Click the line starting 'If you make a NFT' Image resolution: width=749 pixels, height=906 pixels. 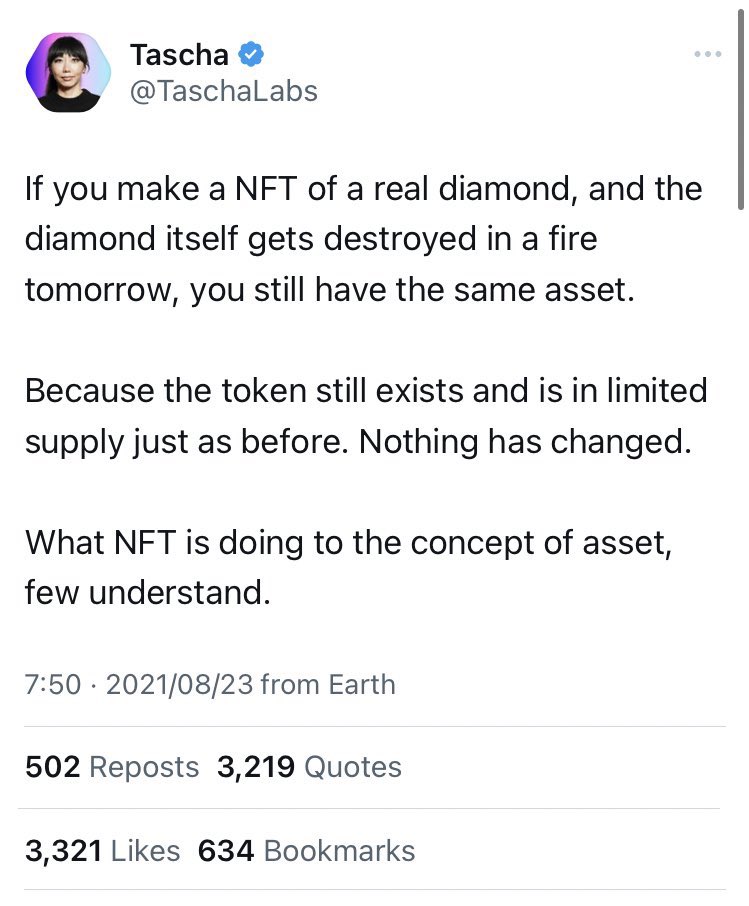[x=363, y=189]
